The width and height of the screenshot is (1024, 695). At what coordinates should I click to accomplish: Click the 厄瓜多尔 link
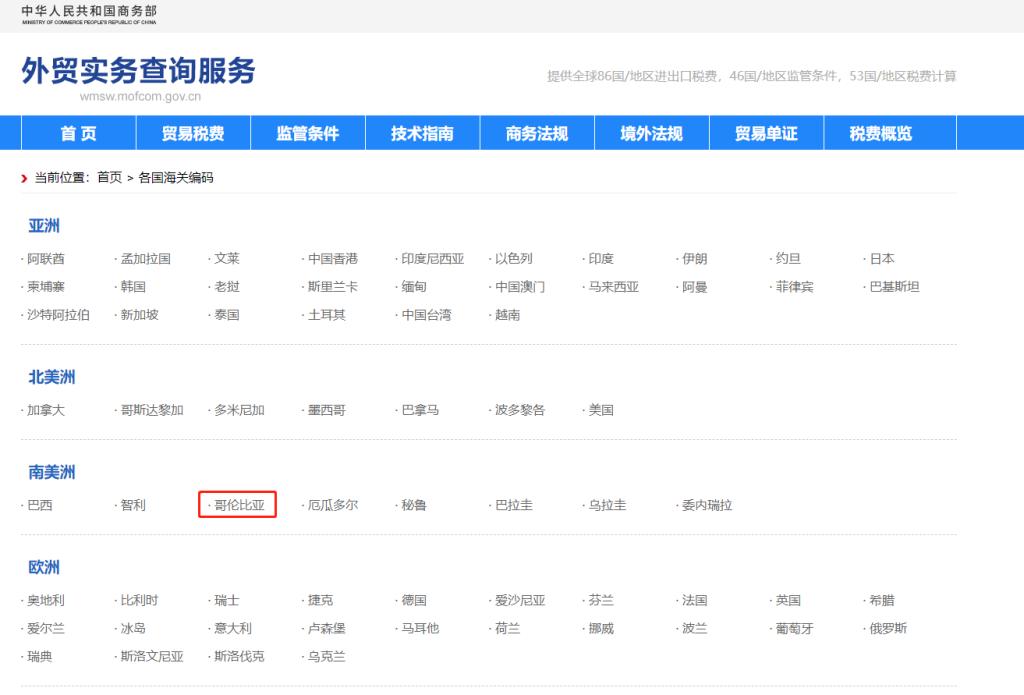tap(333, 505)
